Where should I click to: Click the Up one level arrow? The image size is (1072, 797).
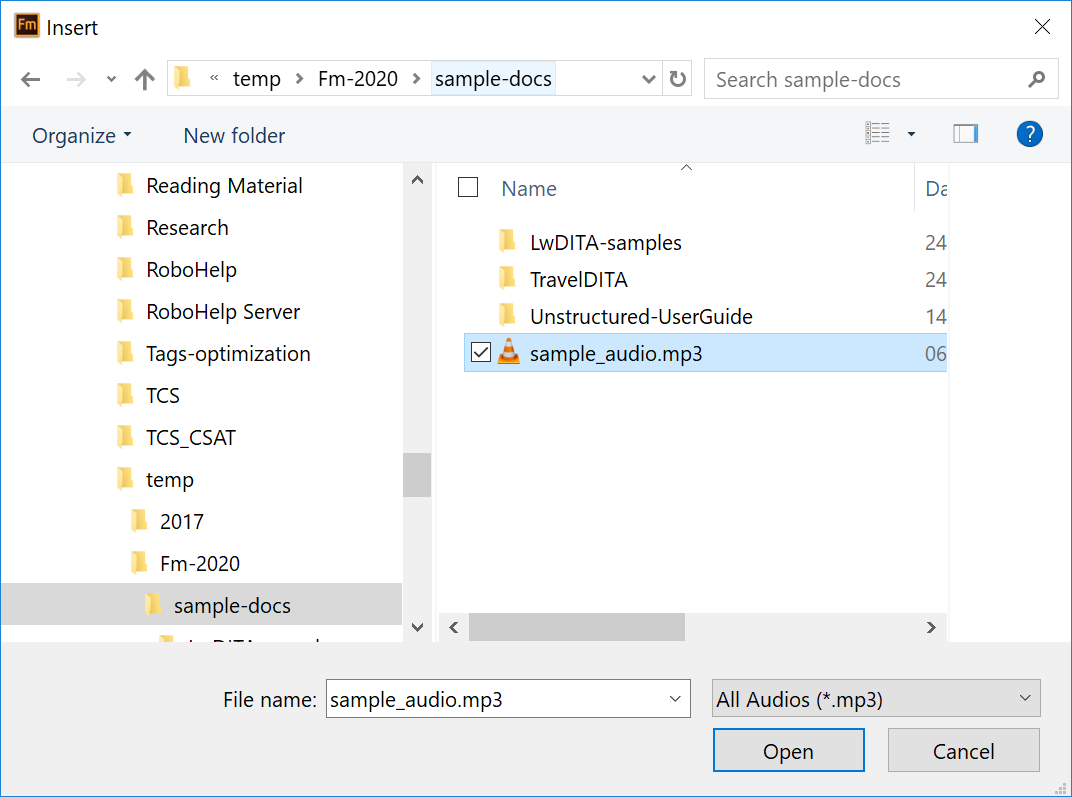tap(145, 80)
